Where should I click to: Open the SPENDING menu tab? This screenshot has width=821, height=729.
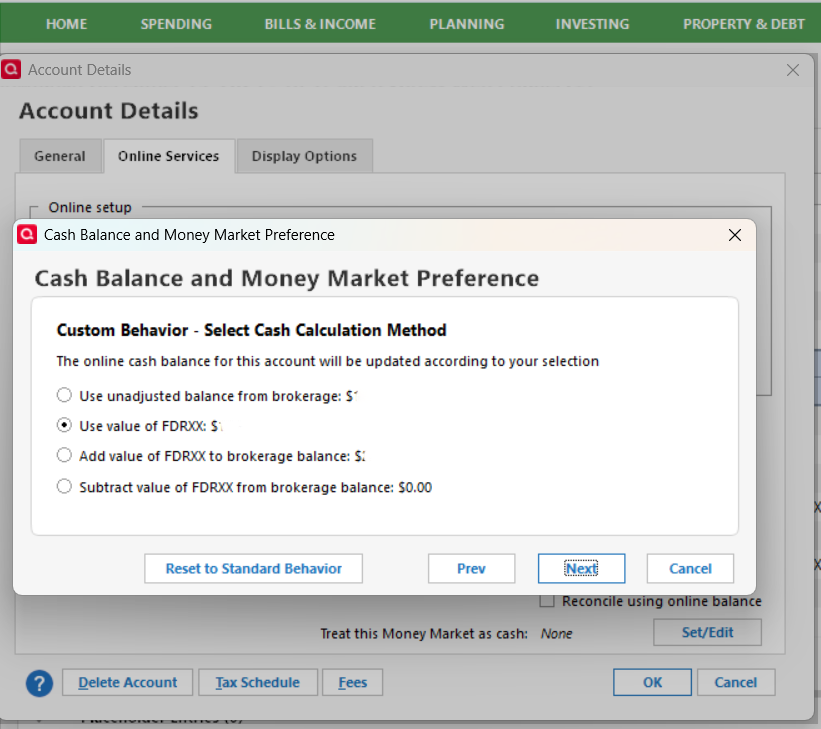point(176,24)
